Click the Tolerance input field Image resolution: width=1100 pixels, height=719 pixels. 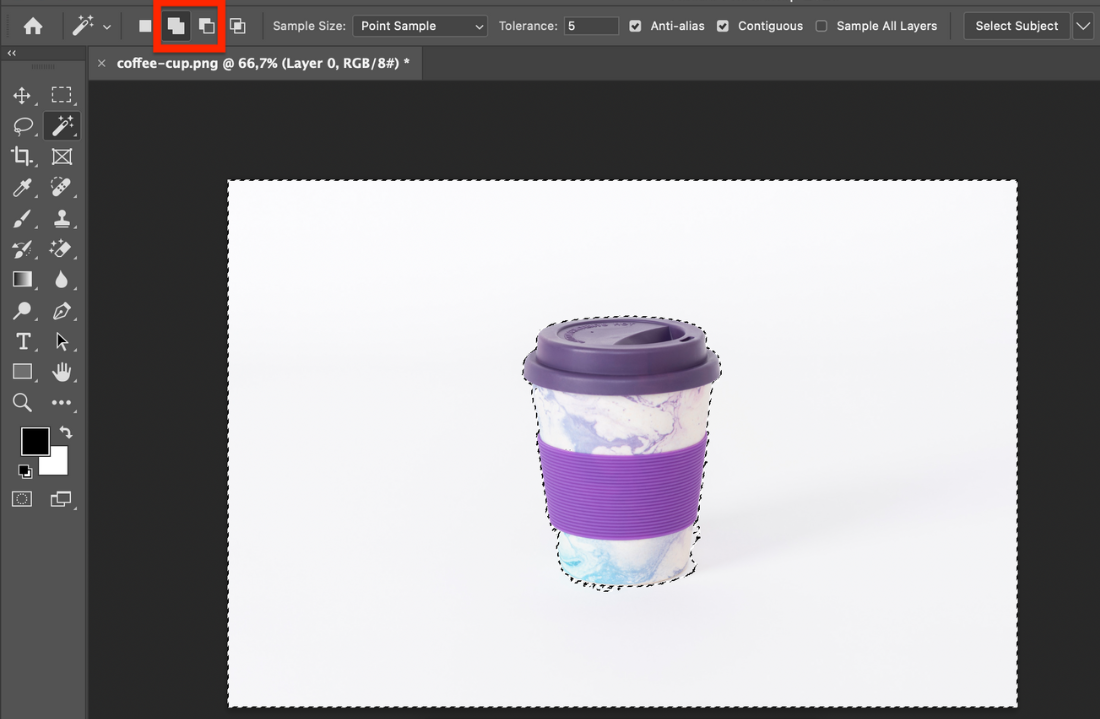coord(591,26)
